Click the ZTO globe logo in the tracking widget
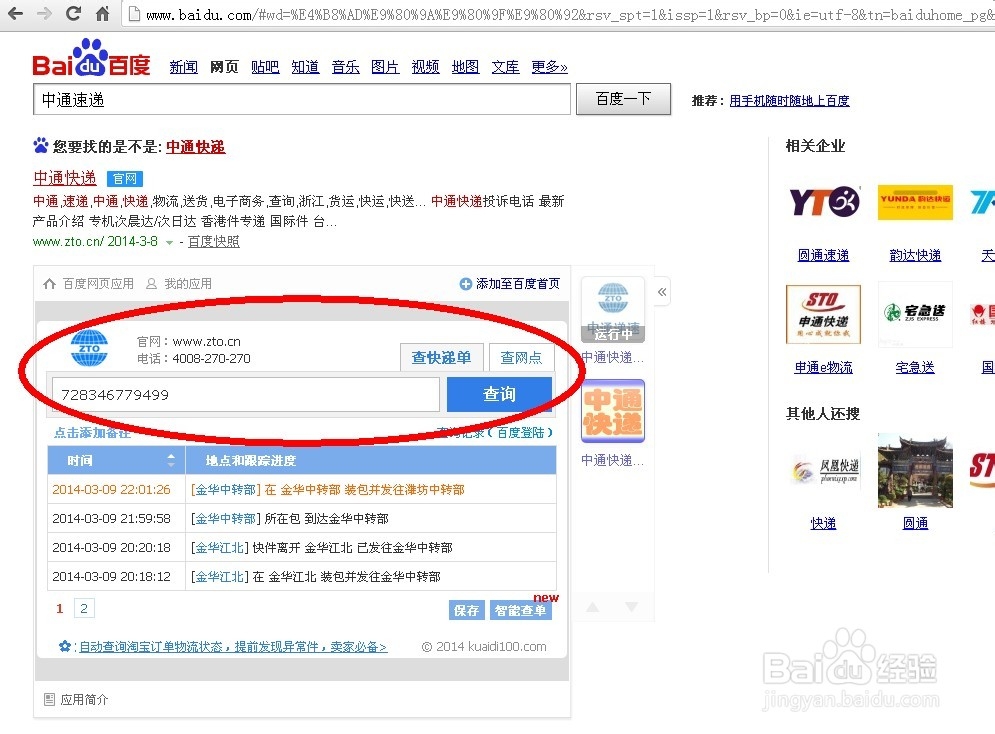 (89, 348)
